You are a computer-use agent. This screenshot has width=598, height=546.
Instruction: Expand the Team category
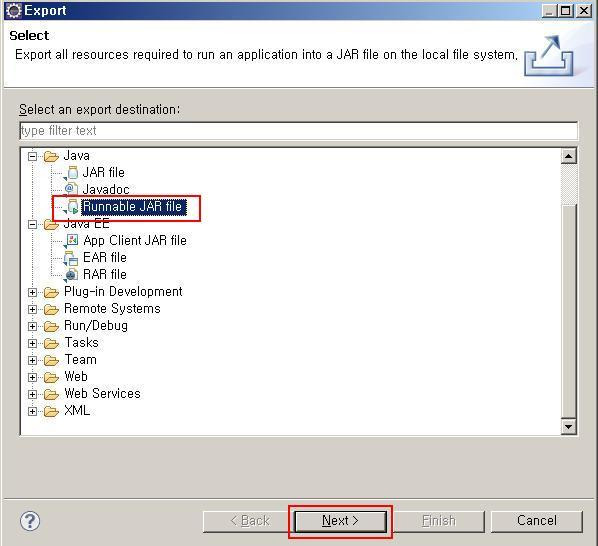click(x=33, y=360)
